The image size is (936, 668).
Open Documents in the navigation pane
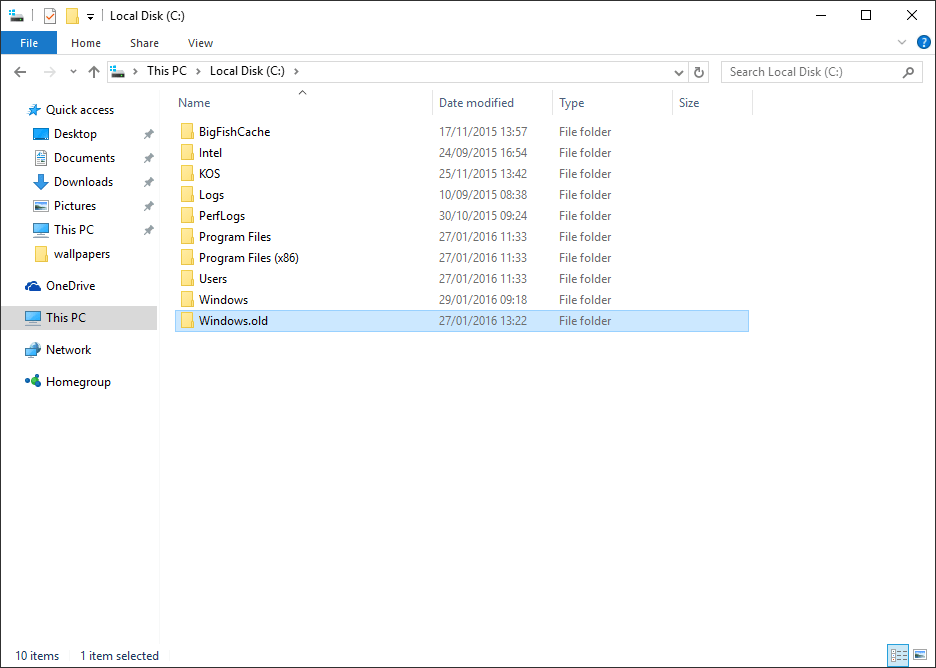click(x=84, y=158)
